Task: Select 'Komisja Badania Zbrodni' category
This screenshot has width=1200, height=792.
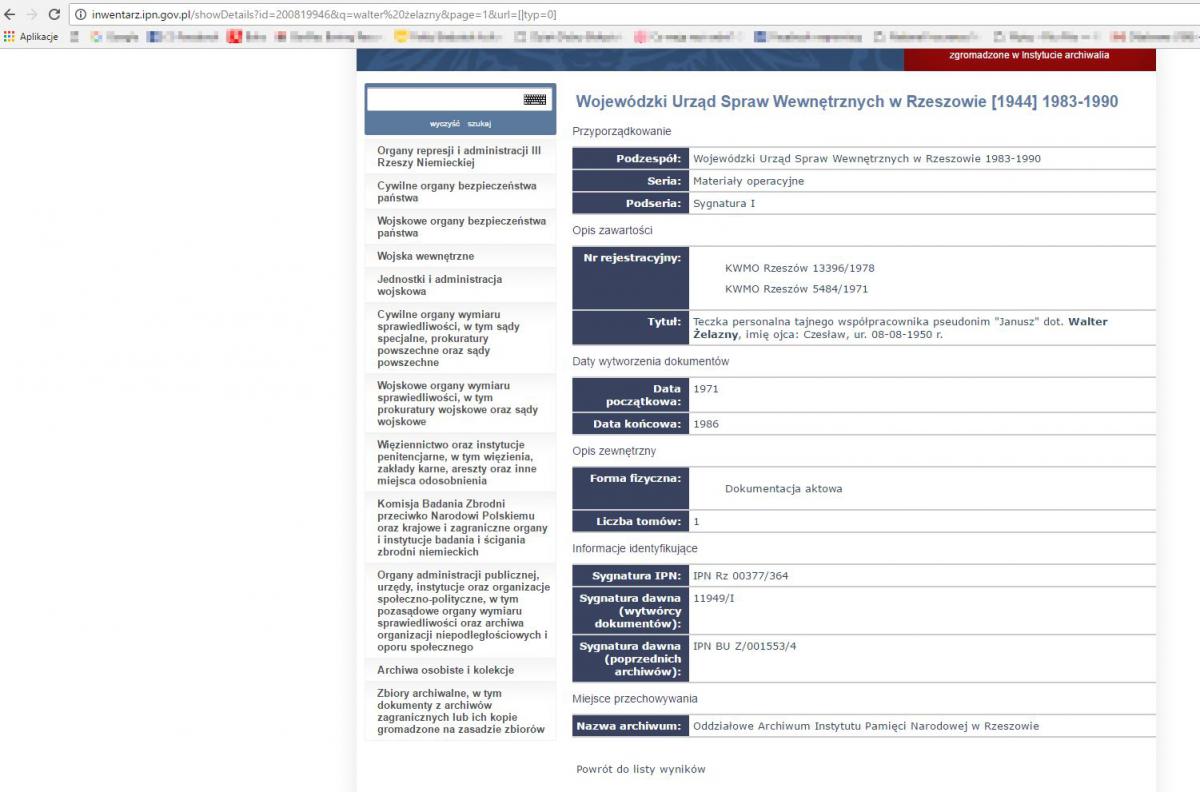Action: [462, 527]
